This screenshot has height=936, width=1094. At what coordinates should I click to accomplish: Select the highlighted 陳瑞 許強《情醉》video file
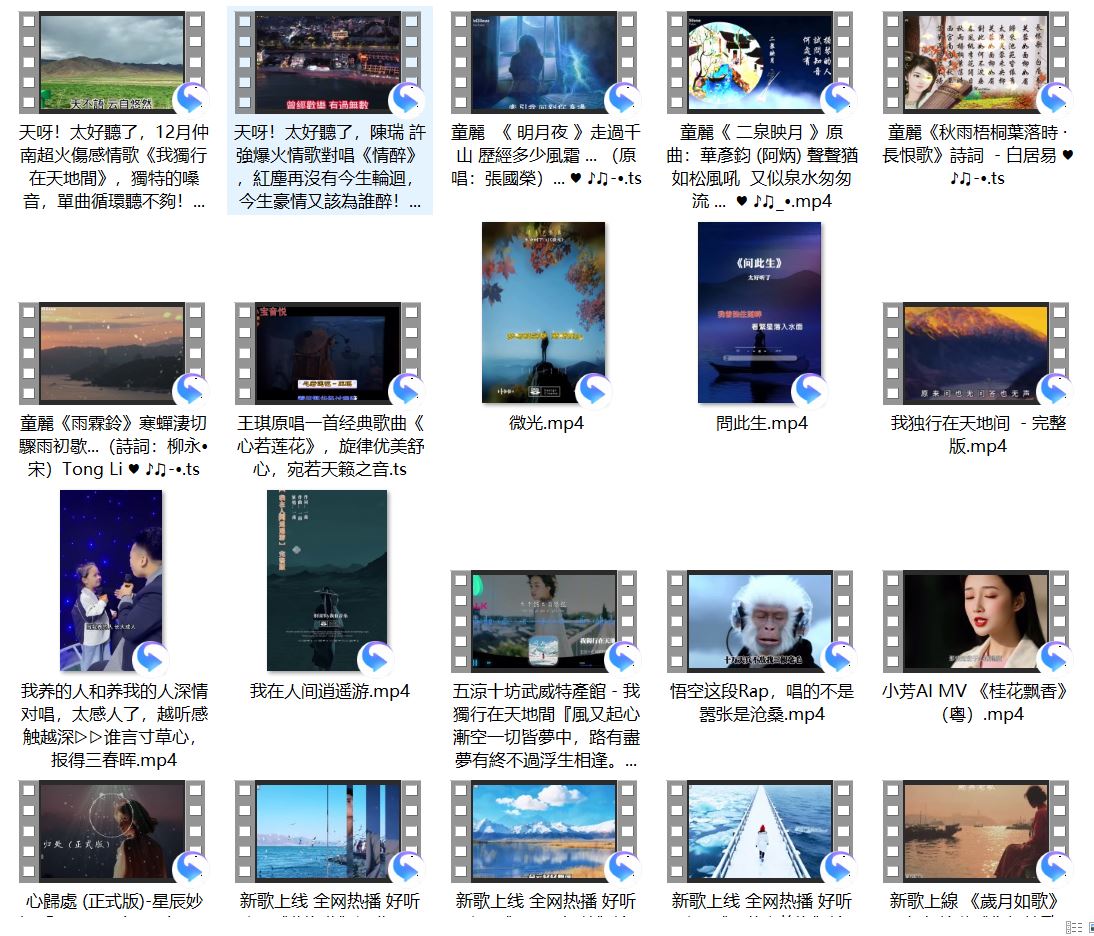pyautogui.click(x=327, y=62)
